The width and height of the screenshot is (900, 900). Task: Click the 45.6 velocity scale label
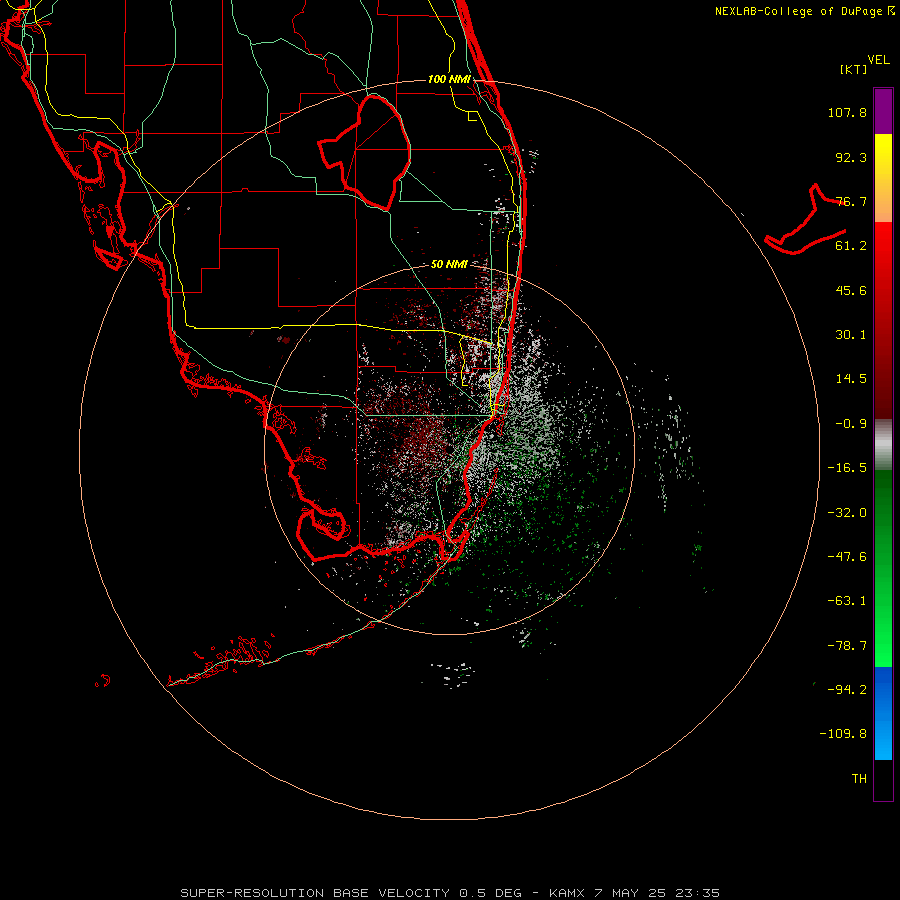[851, 290]
